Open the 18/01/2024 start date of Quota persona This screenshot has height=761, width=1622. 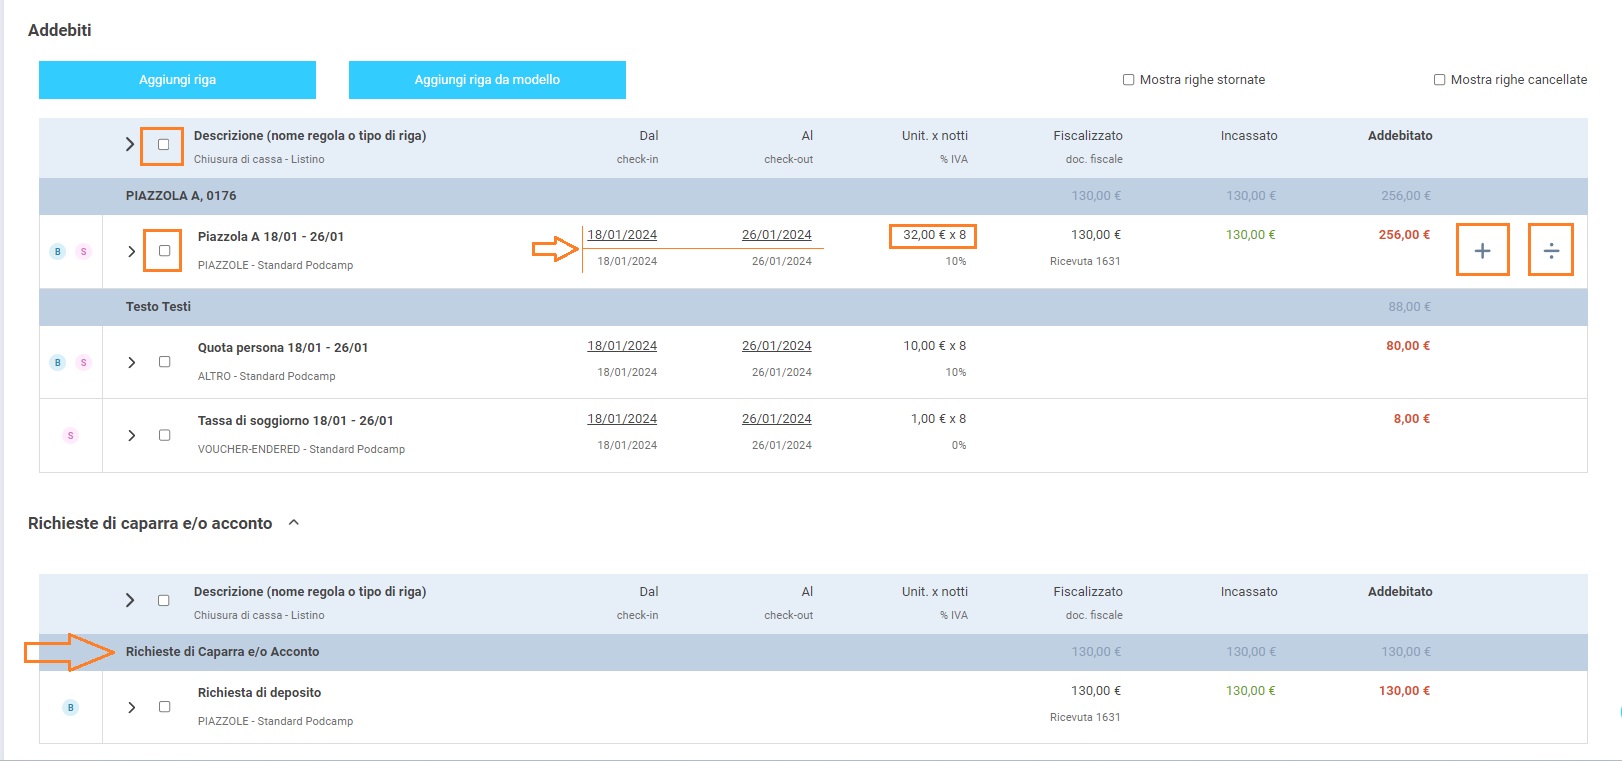tap(622, 346)
